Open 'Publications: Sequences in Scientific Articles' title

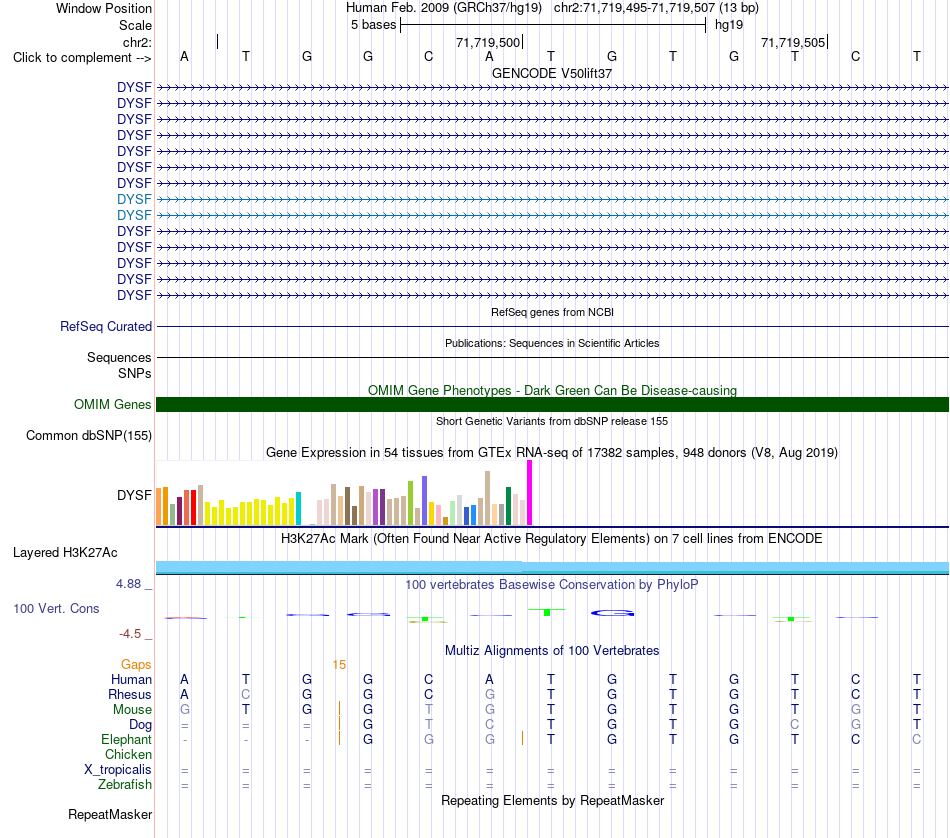point(552,343)
